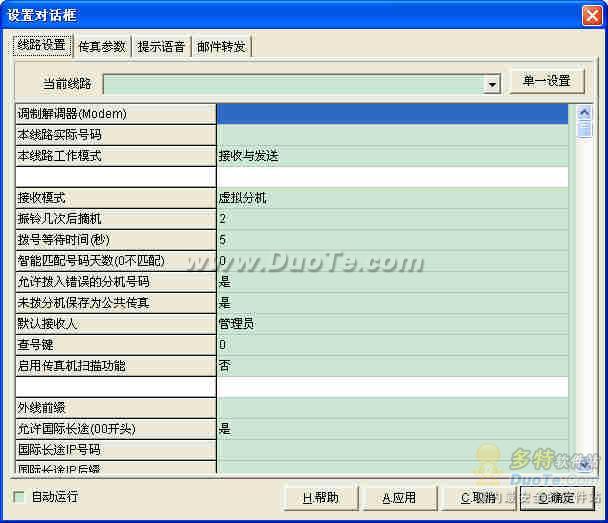
Task: Select the 接收模式 row label
Action: point(116,198)
